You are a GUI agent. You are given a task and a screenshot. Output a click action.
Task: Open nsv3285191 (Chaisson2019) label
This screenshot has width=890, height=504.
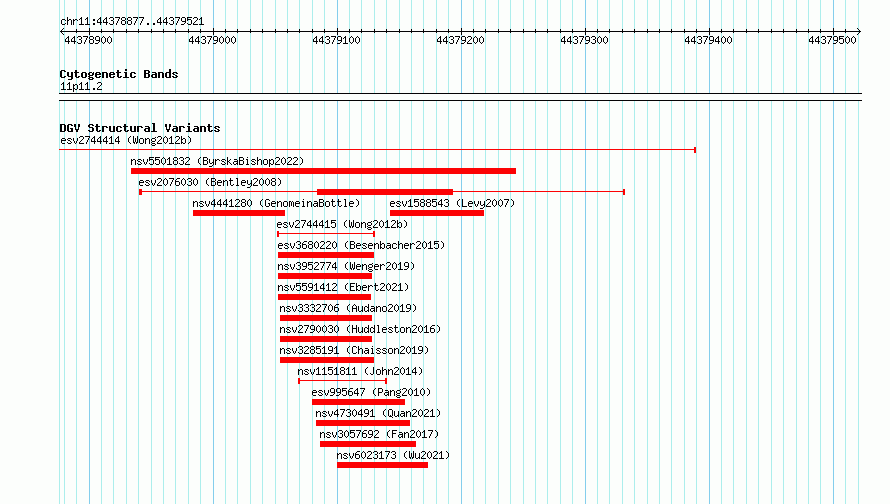point(354,350)
